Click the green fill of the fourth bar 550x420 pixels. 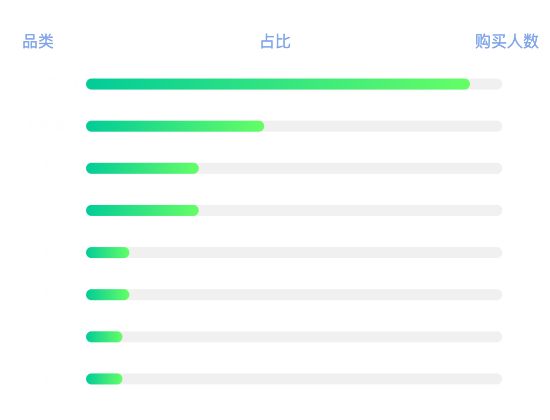click(x=142, y=211)
